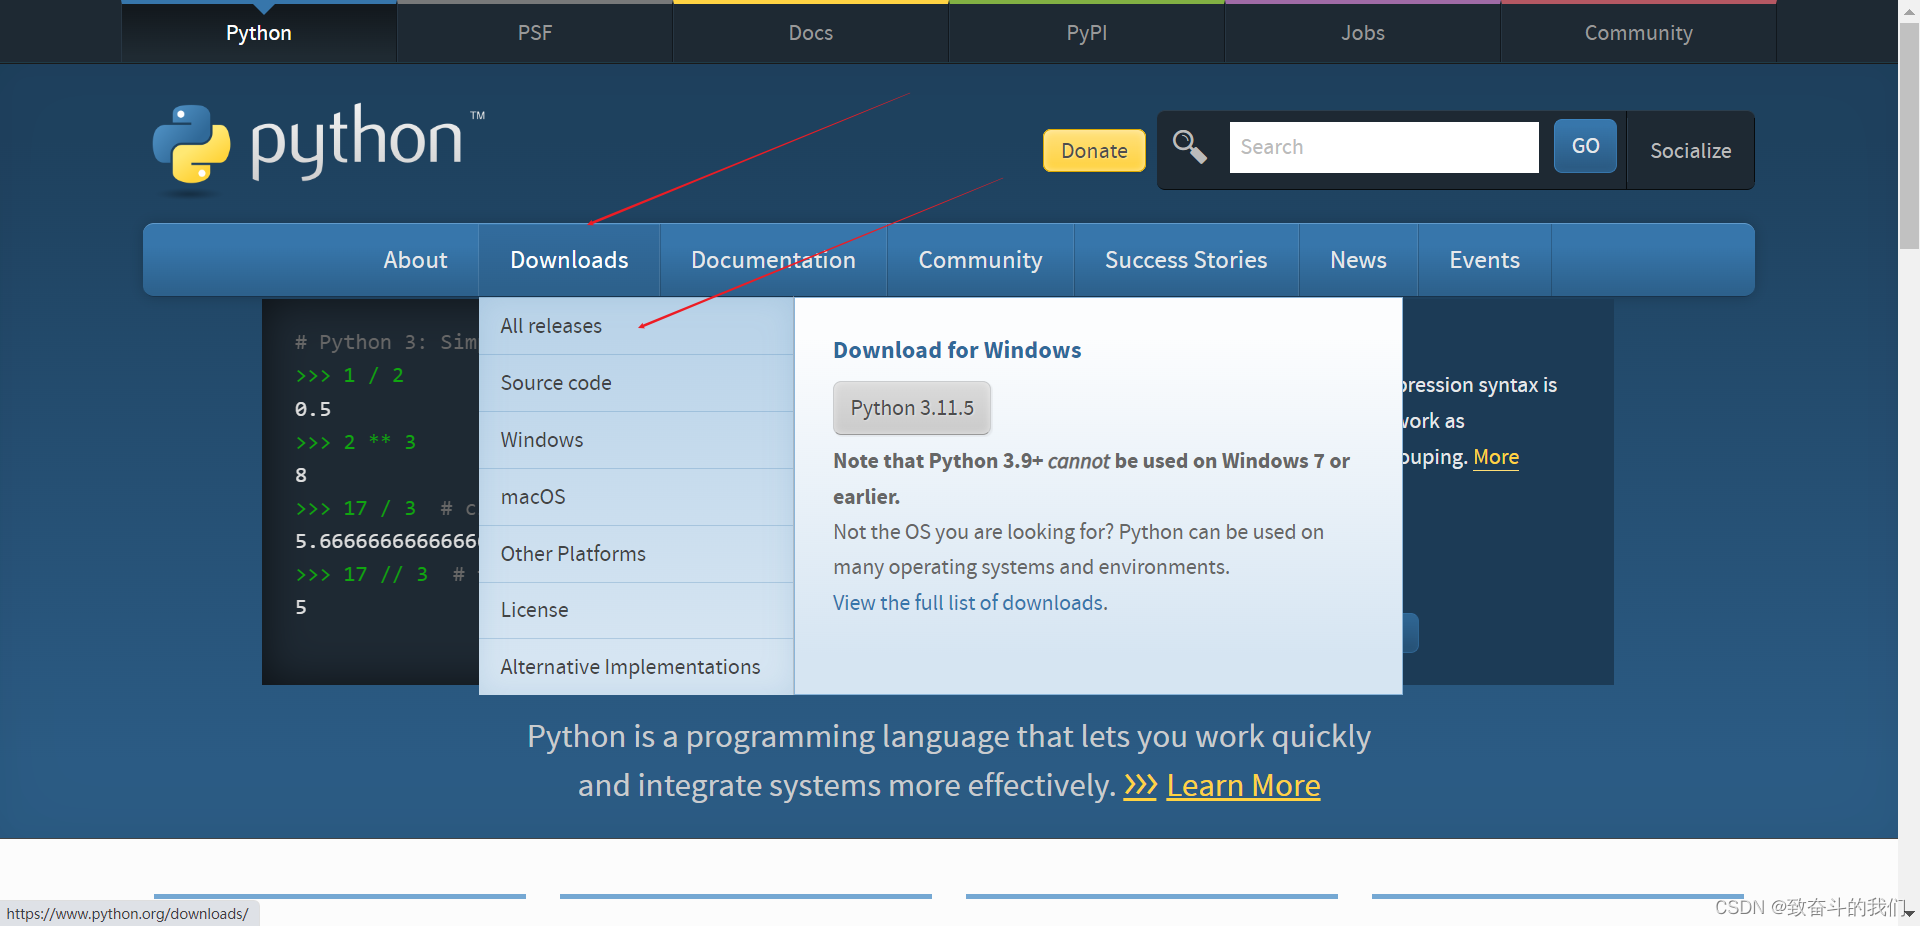Switch to the Docs top tab
Image resolution: width=1920 pixels, height=926 pixels.
pyautogui.click(x=811, y=33)
